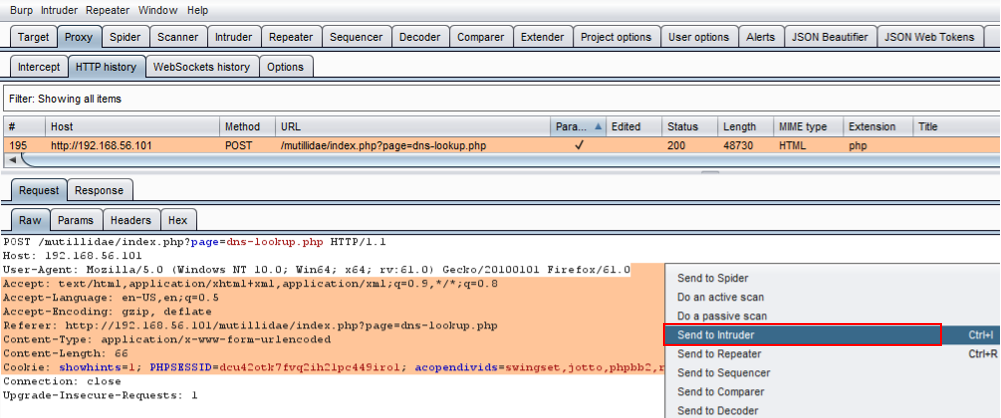
Task: Click Send to Spider option
Action: tap(712, 278)
